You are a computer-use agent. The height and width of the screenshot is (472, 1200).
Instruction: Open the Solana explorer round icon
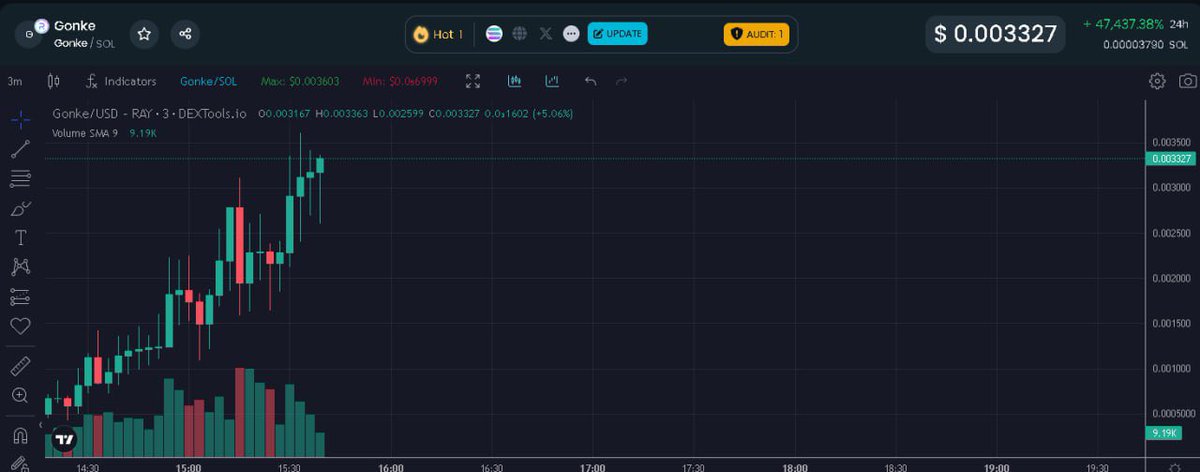[x=494, y=34]
